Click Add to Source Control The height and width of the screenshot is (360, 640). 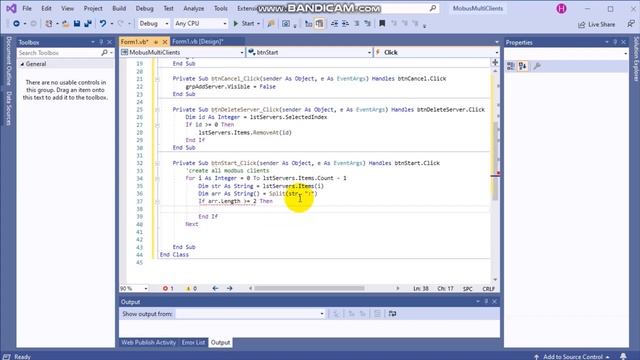coord(572,356)
